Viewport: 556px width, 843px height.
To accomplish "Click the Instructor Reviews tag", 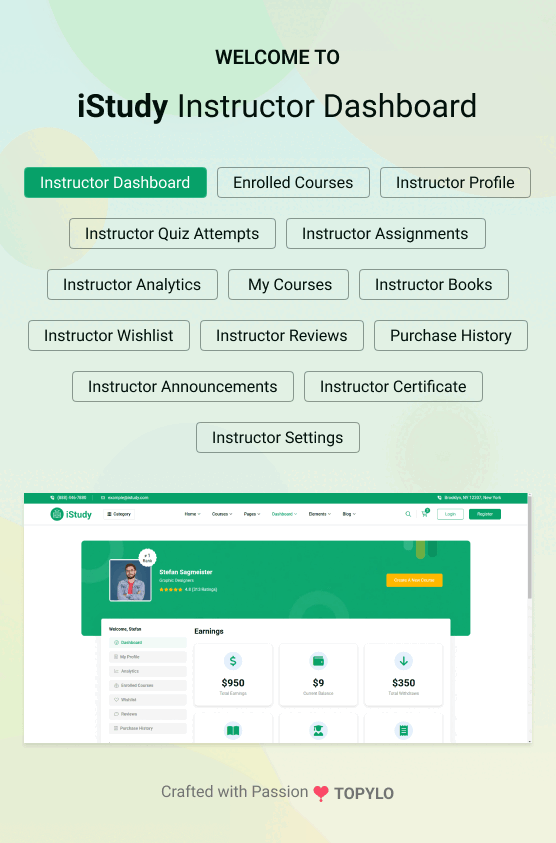I will (x=282, y=335).
